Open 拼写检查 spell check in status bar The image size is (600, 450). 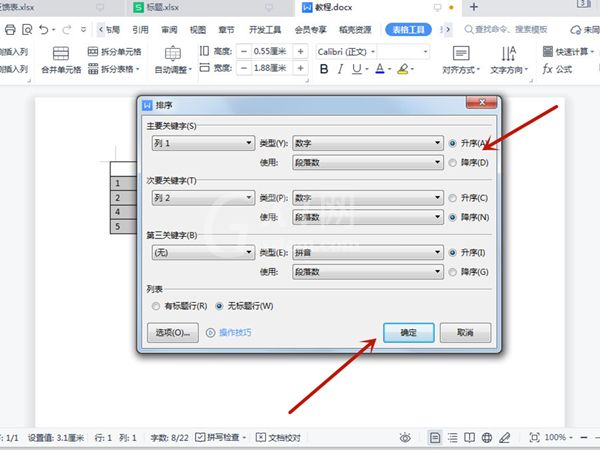(220, 437)
